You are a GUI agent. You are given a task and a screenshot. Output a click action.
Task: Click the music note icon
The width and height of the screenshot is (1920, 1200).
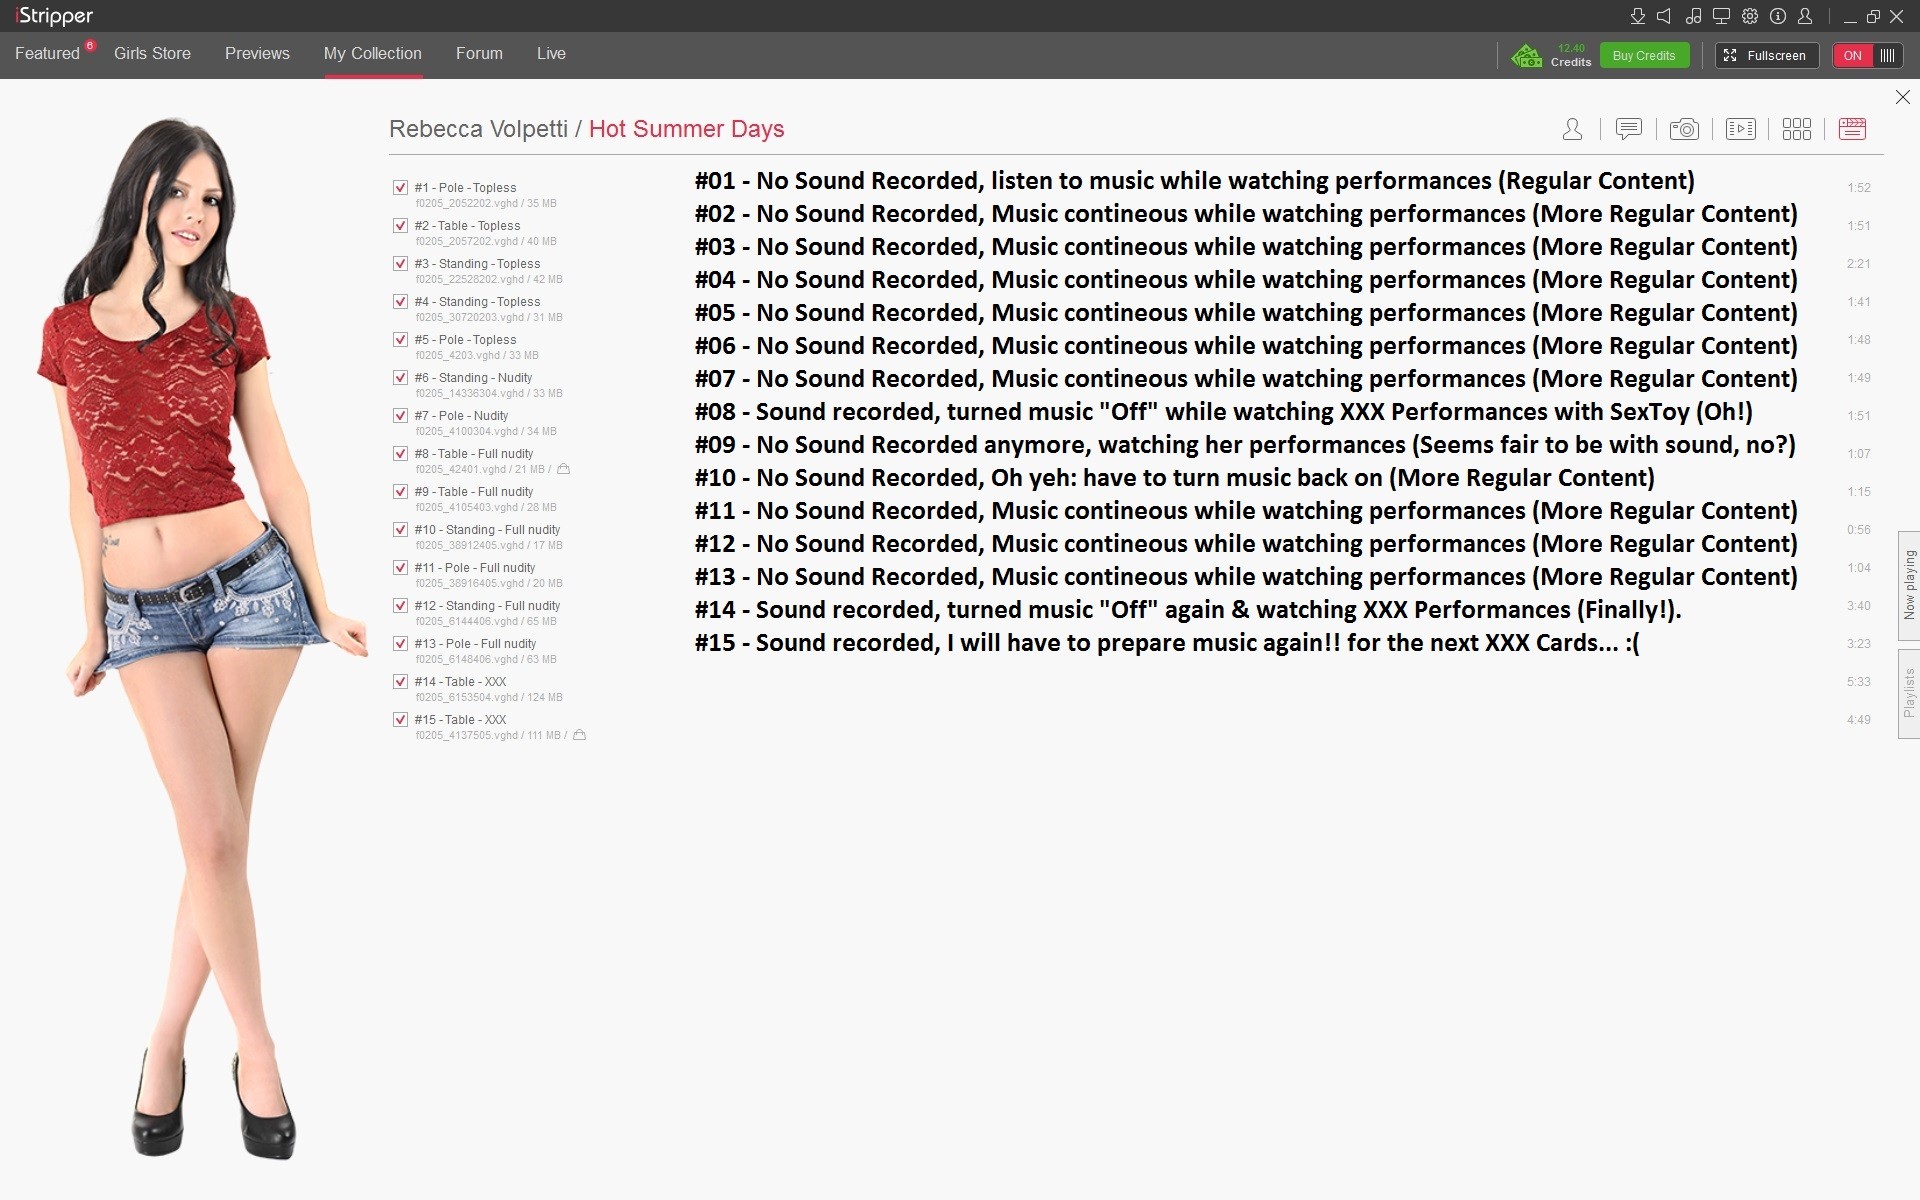(x=1693, y=16)
